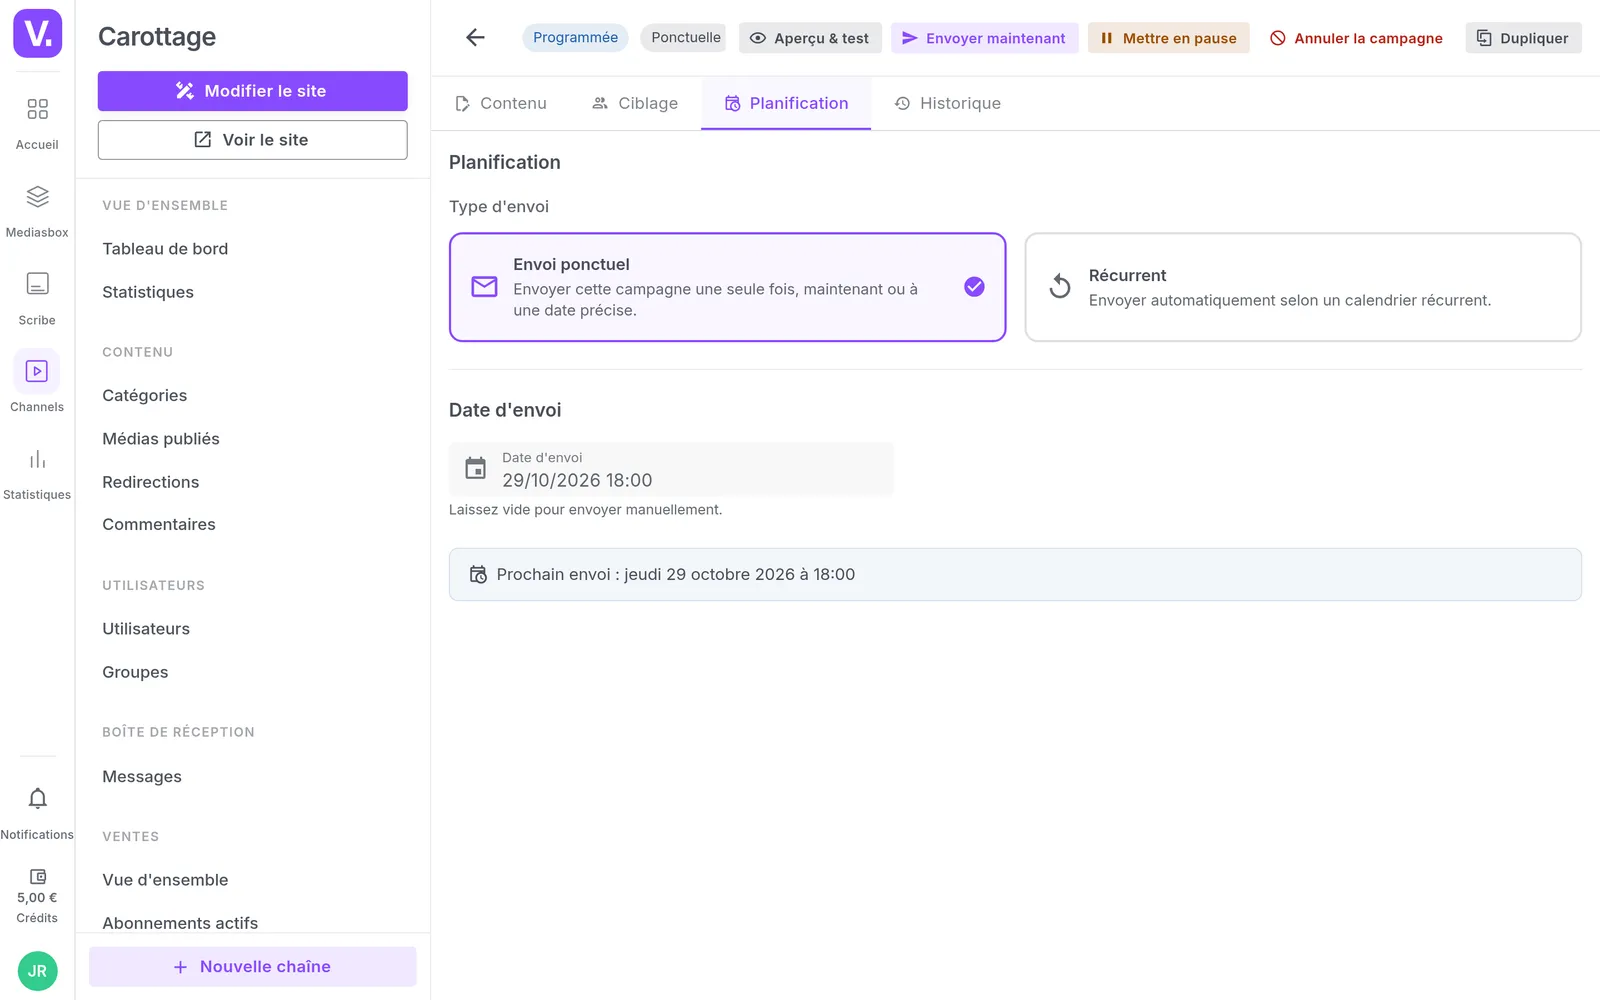Go back with the left arrow
The height and width of the screenshot is (1000, 1600).
click(475, 38)
